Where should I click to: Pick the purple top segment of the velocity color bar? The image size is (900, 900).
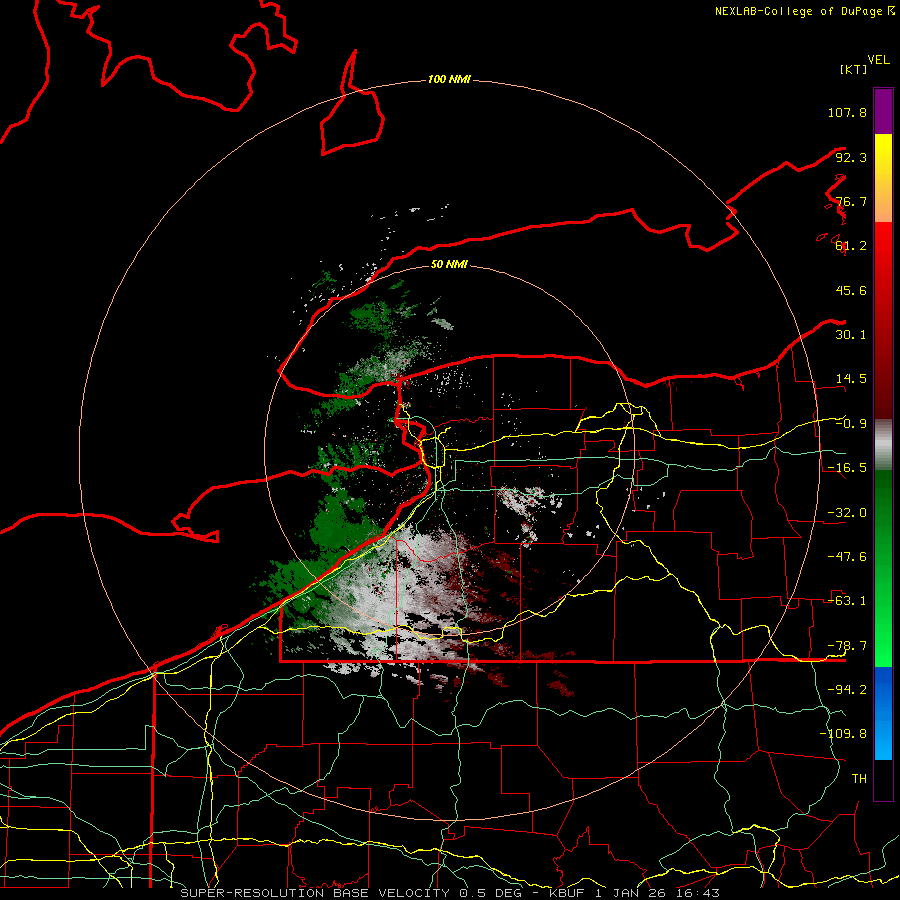point(883,111)
